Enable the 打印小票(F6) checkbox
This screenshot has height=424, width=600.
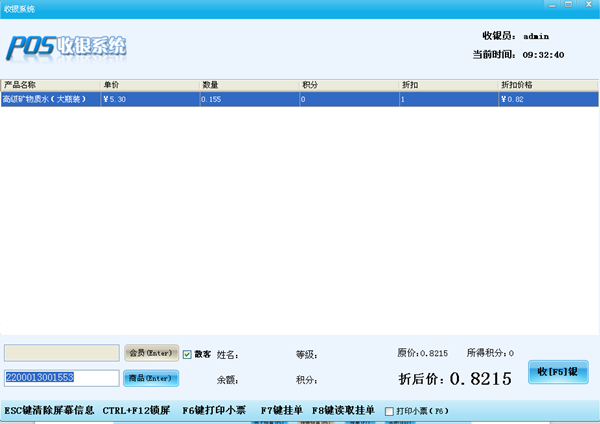point(389,411)
